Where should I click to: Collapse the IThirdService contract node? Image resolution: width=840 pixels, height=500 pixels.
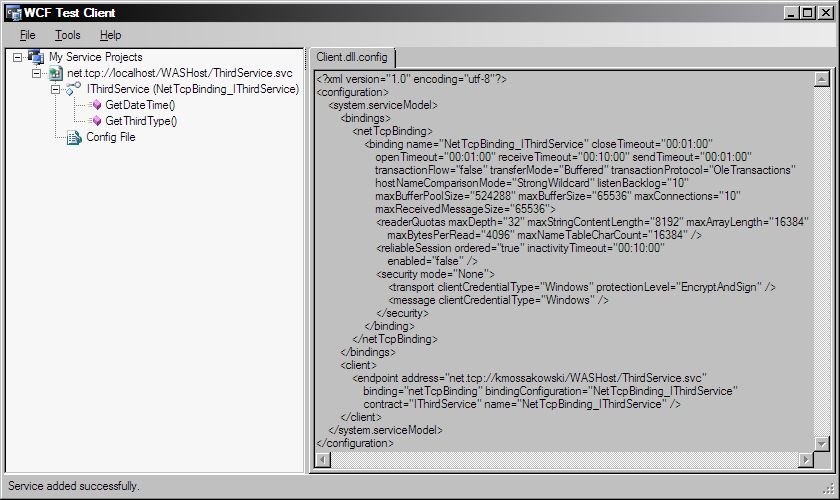[x=55, y=89]
